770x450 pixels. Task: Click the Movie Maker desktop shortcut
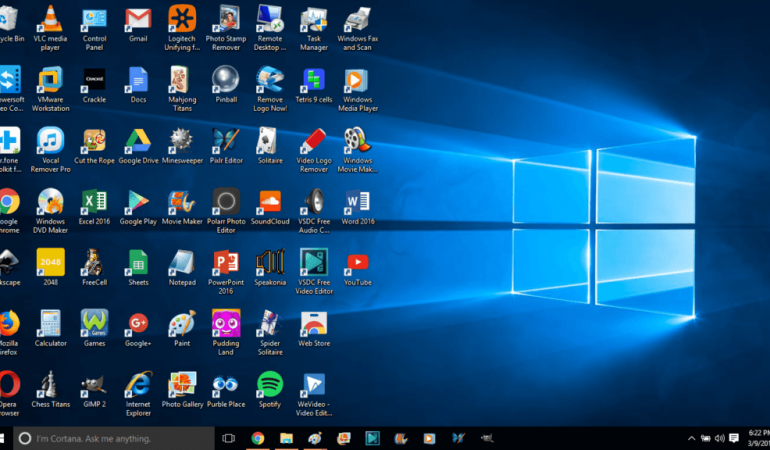tap(182, 201)
